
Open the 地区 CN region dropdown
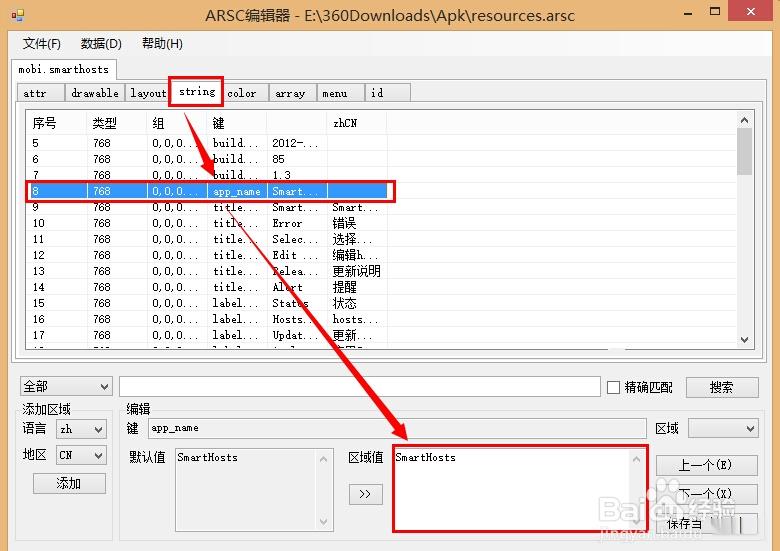click(81, 455)
